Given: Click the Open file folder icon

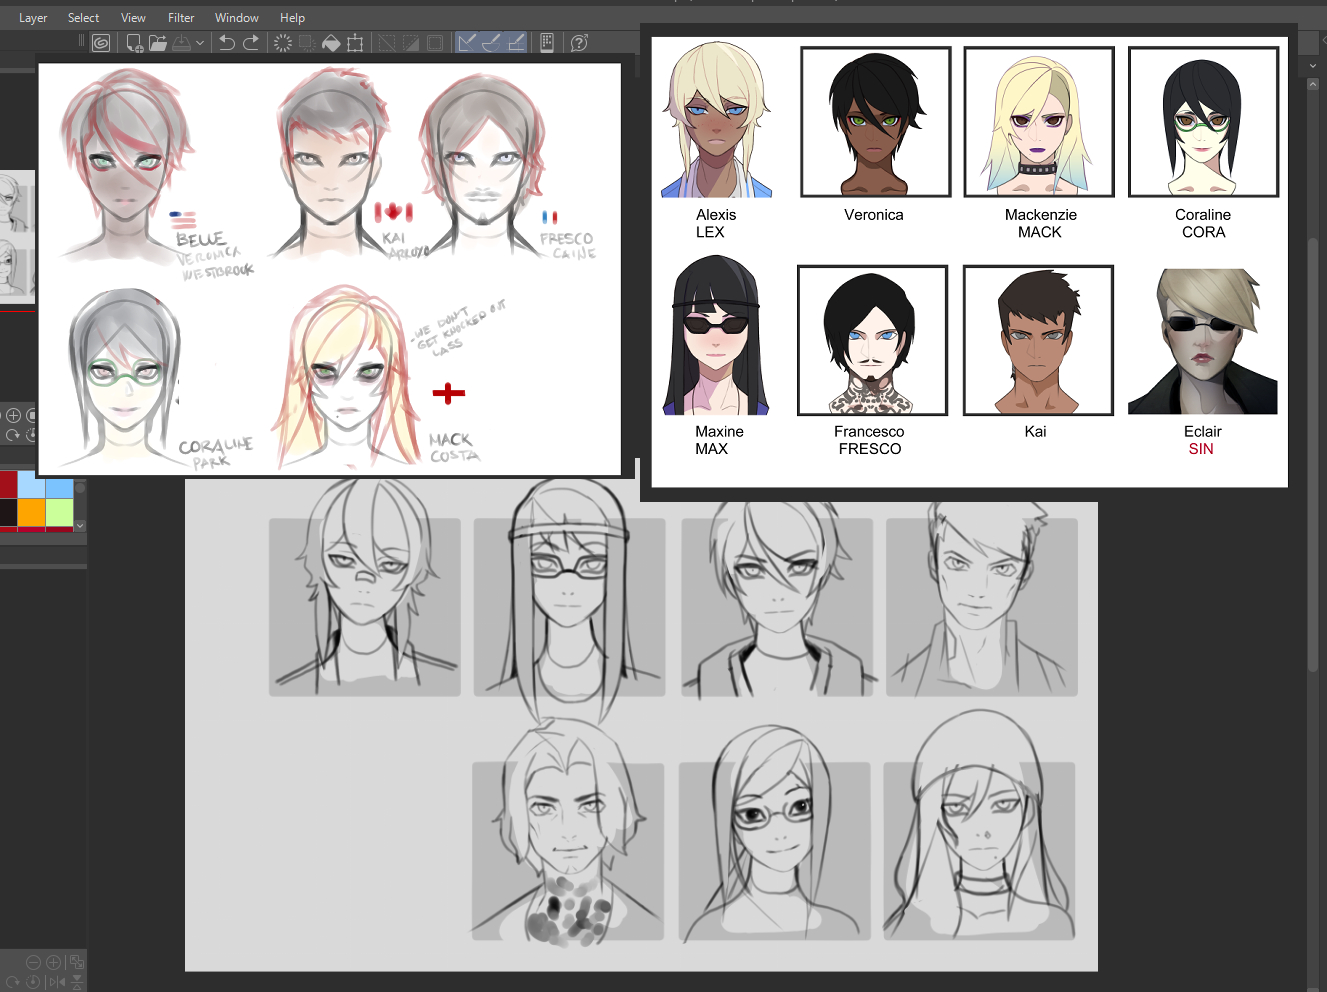Looking at the screenshot, I should (158, 43).
